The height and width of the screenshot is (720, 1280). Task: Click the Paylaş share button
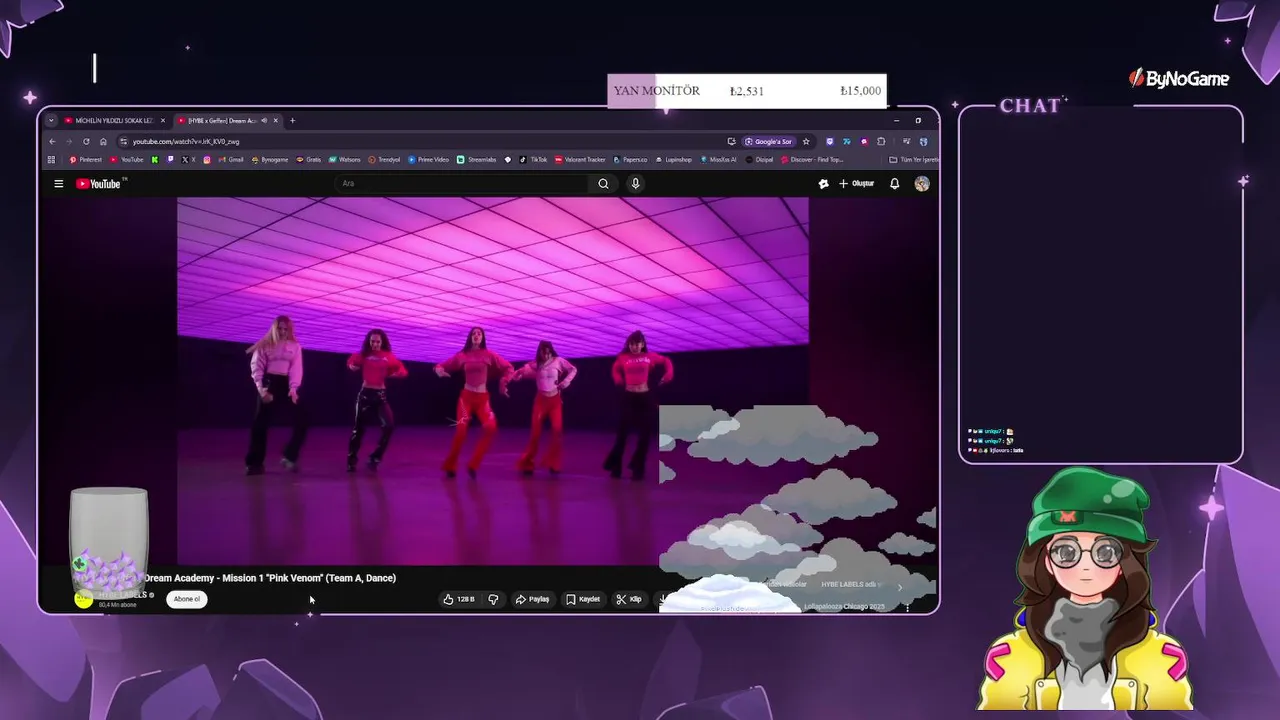pyautogui.click(x=532, y=599)
